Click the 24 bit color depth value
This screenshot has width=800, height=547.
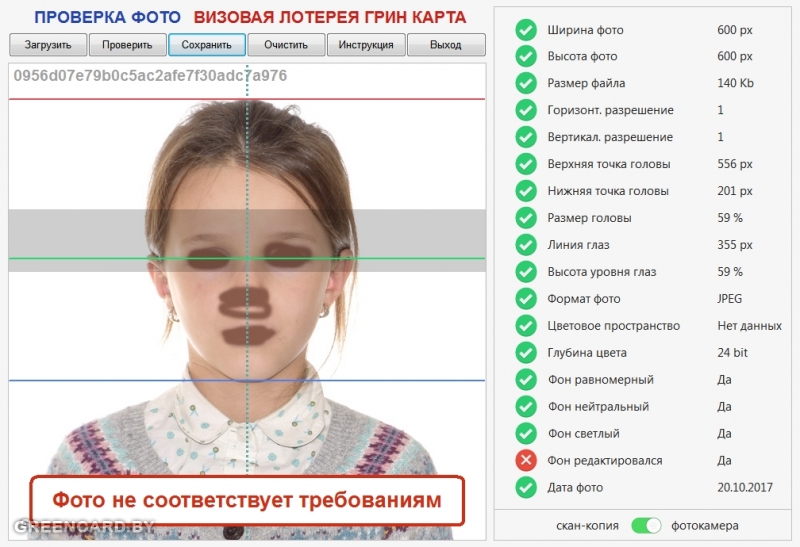[x=732, y=353]
